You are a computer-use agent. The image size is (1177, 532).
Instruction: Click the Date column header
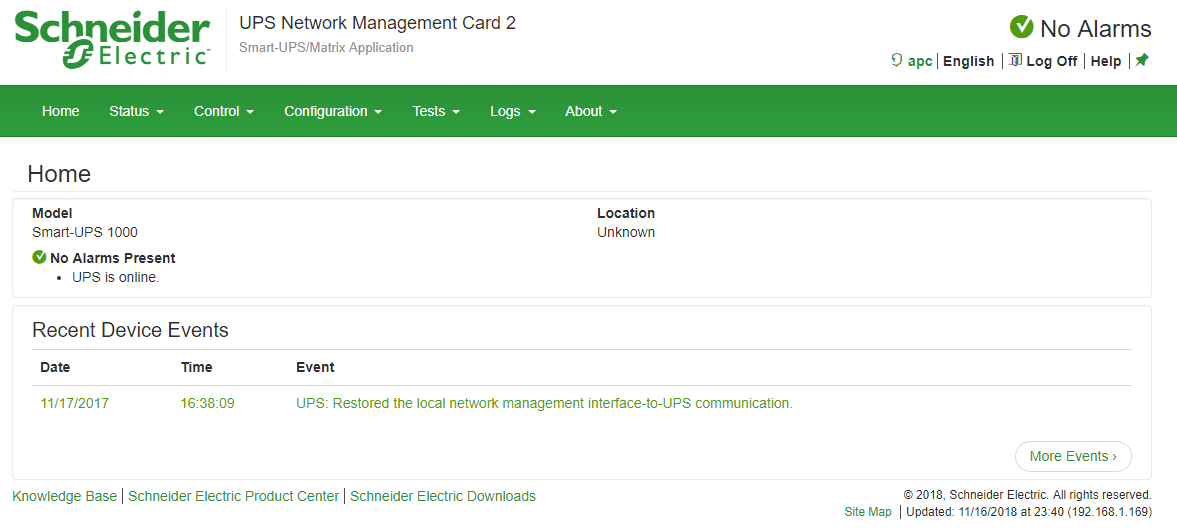(x=55, y=367)
